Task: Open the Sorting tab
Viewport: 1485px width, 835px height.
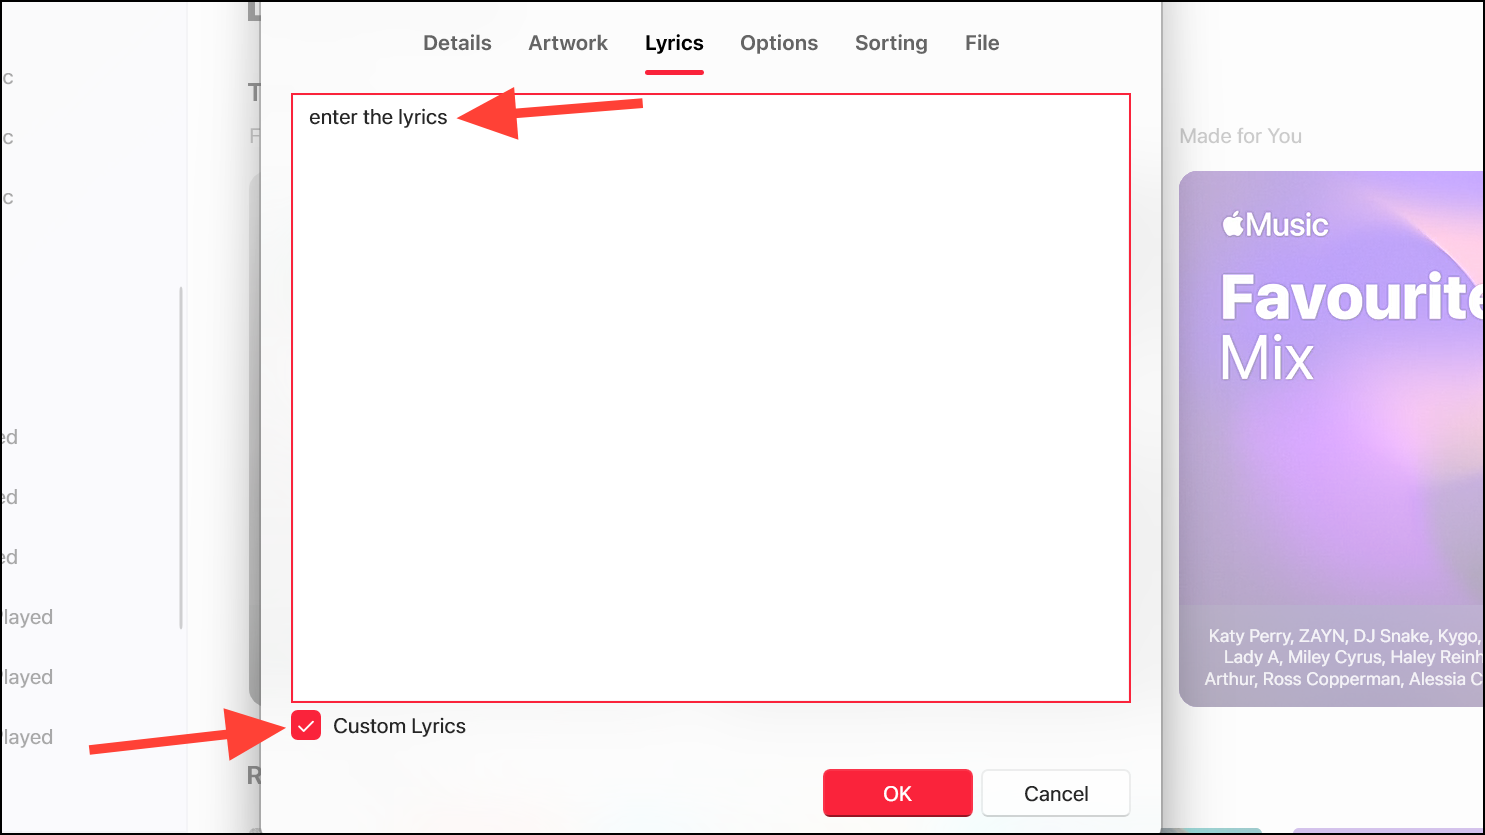Action: 891,43
